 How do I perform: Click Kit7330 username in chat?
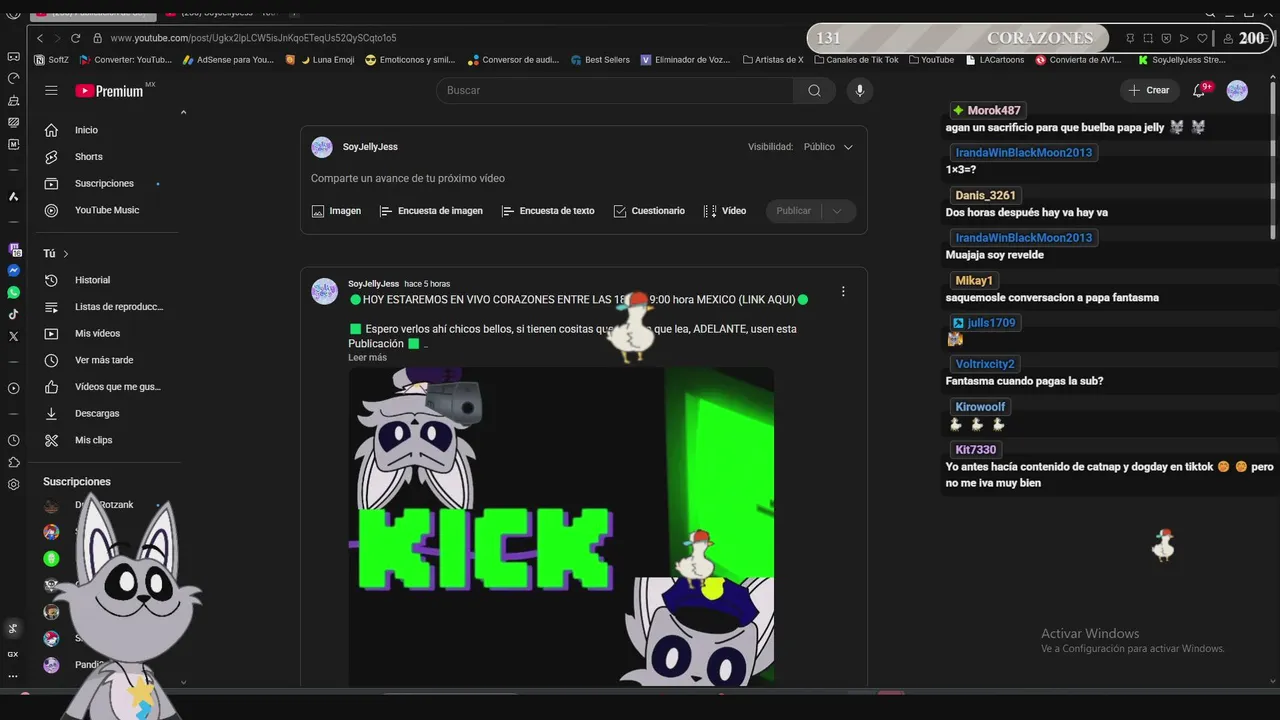pos(975,450)
